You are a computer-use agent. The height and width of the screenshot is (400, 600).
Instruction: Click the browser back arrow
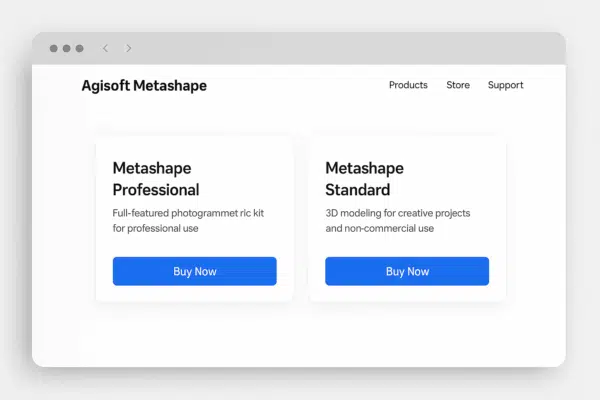105,48
